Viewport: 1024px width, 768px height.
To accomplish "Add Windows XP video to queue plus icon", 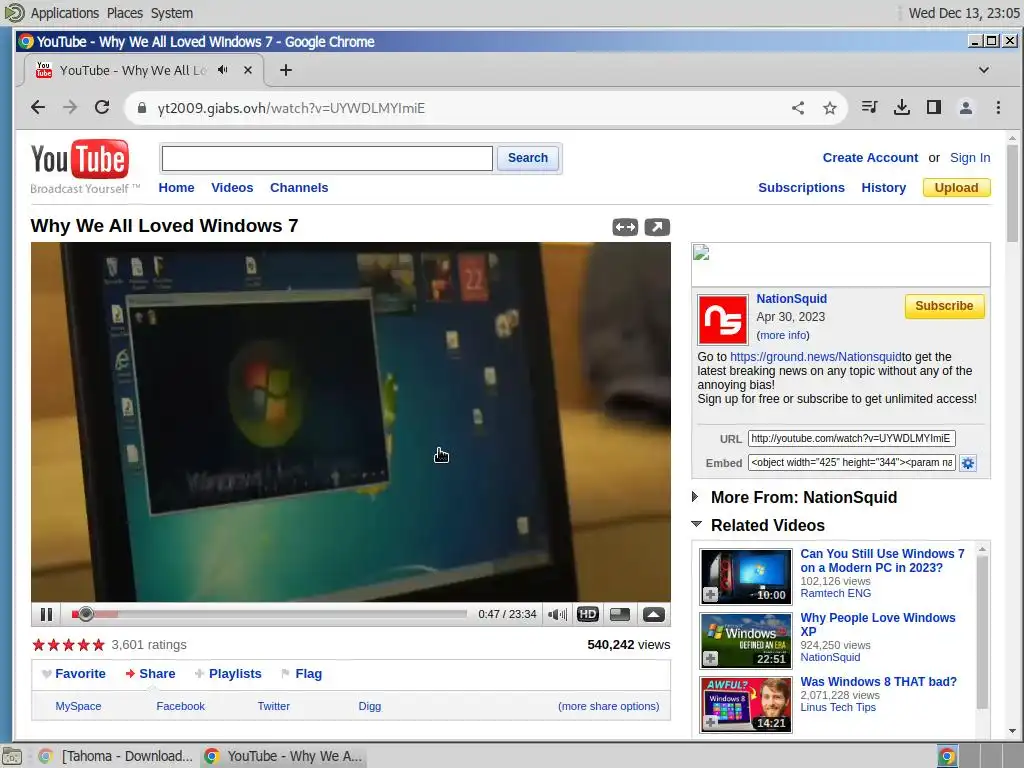I will pyautogui.click(x=711, y=658).
